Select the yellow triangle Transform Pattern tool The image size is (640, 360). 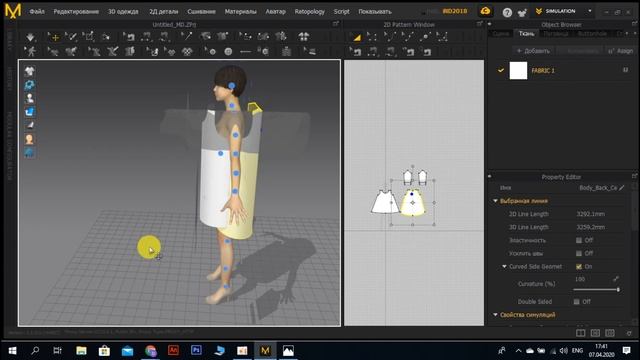[x=357, y=37]
